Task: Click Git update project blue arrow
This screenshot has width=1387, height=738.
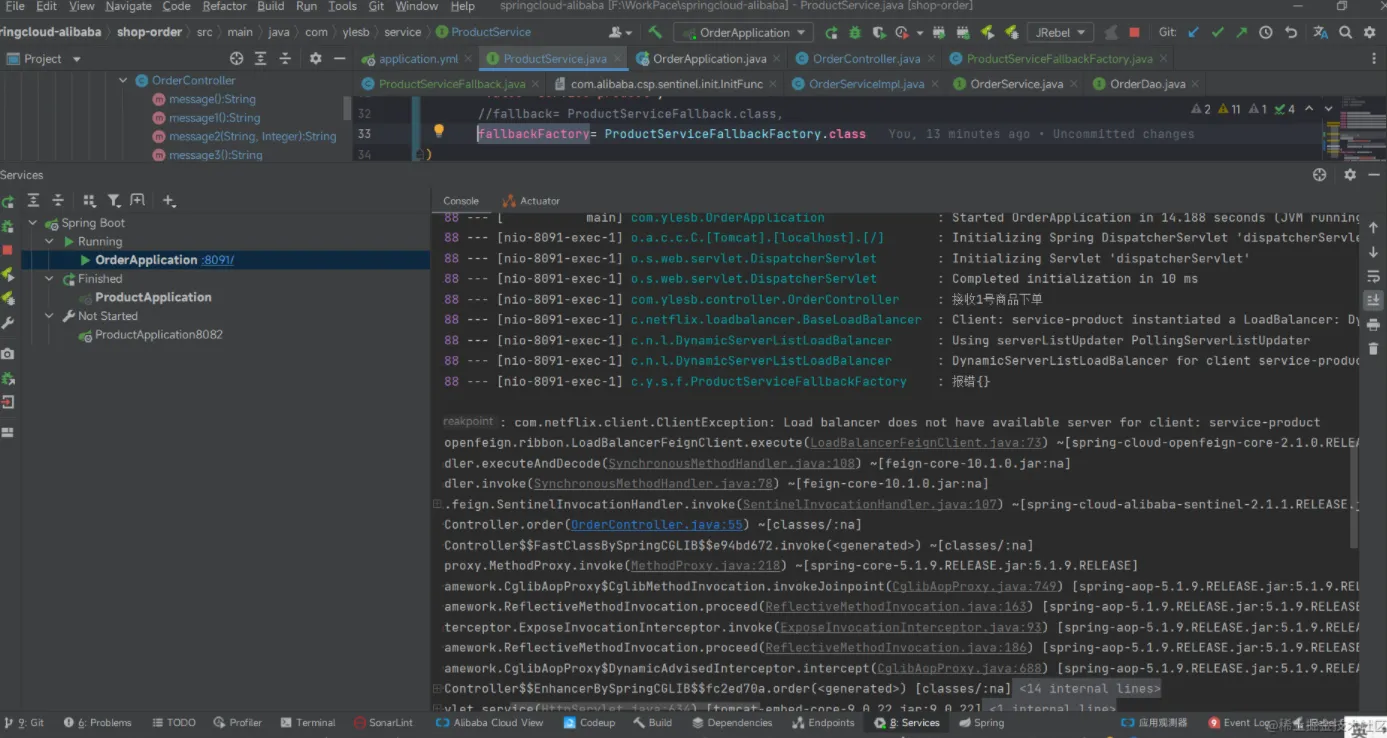Action: click(1193, 32)
